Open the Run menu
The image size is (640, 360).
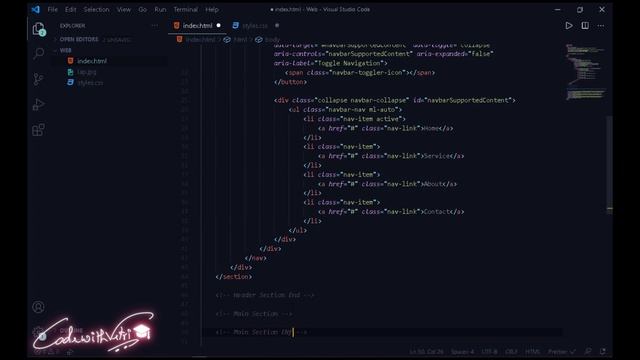tap(160, 9)
